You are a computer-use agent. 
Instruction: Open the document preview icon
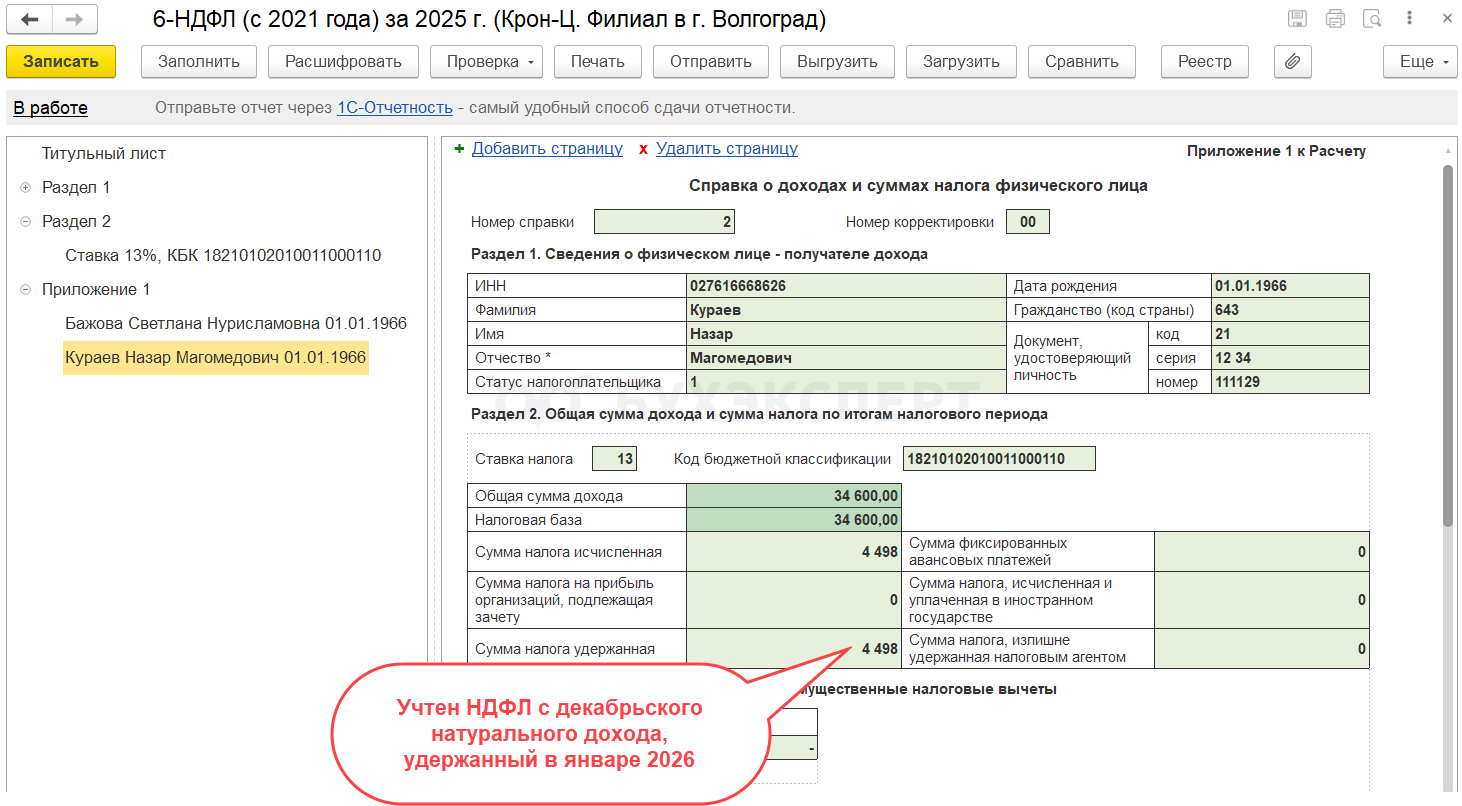tap(1373, 19)
